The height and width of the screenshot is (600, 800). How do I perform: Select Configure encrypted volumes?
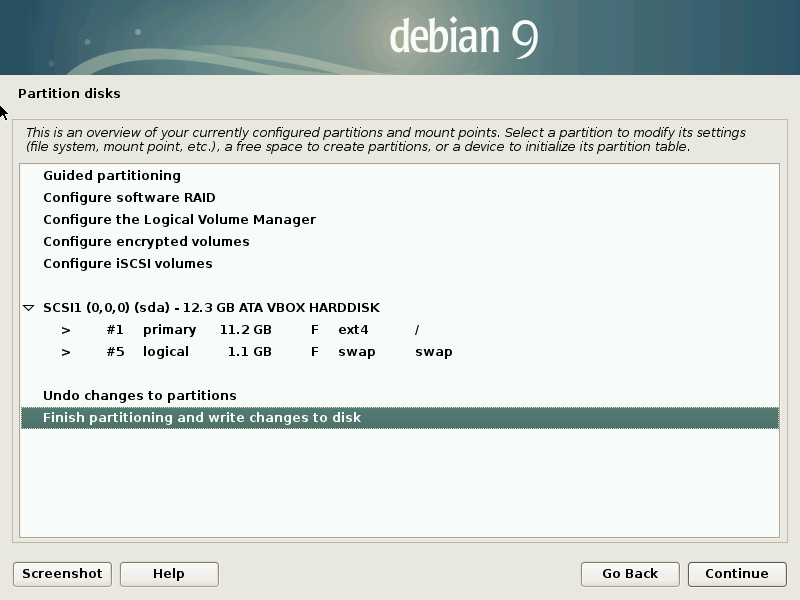[x=147, y=241]
